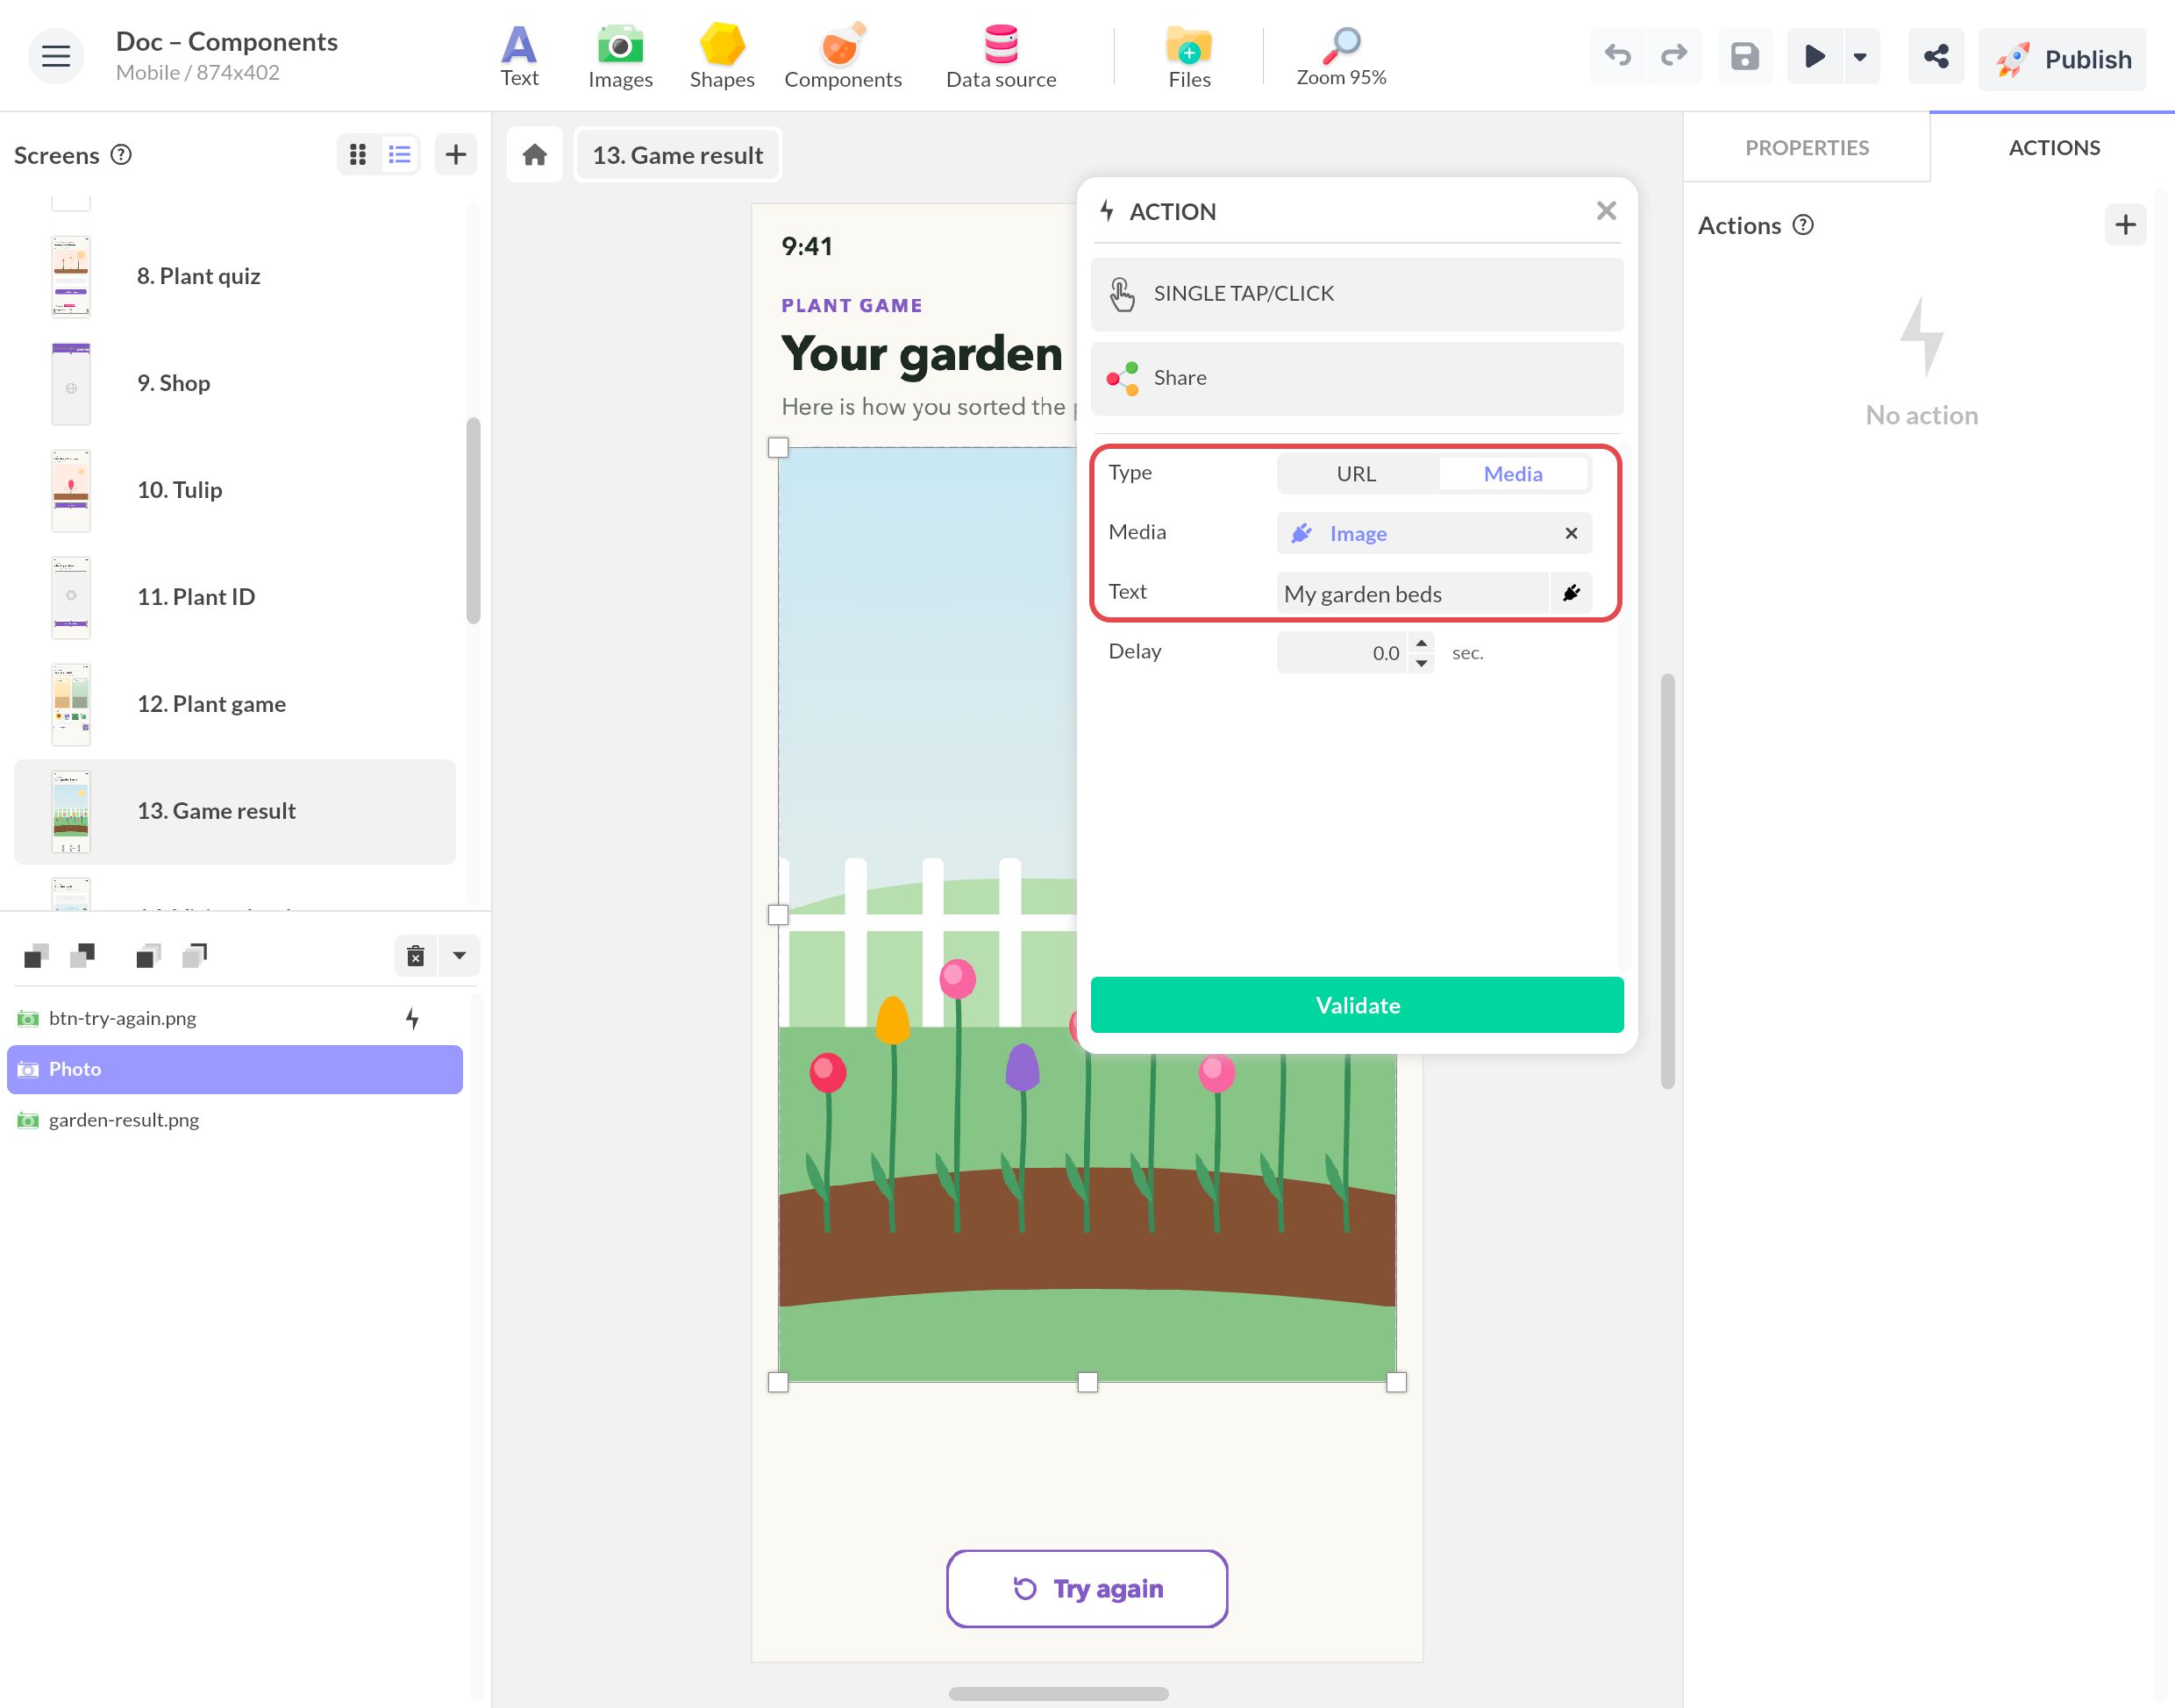Switch screens list to grid view
The image size is (2175, 1708).
click(358, 154)
